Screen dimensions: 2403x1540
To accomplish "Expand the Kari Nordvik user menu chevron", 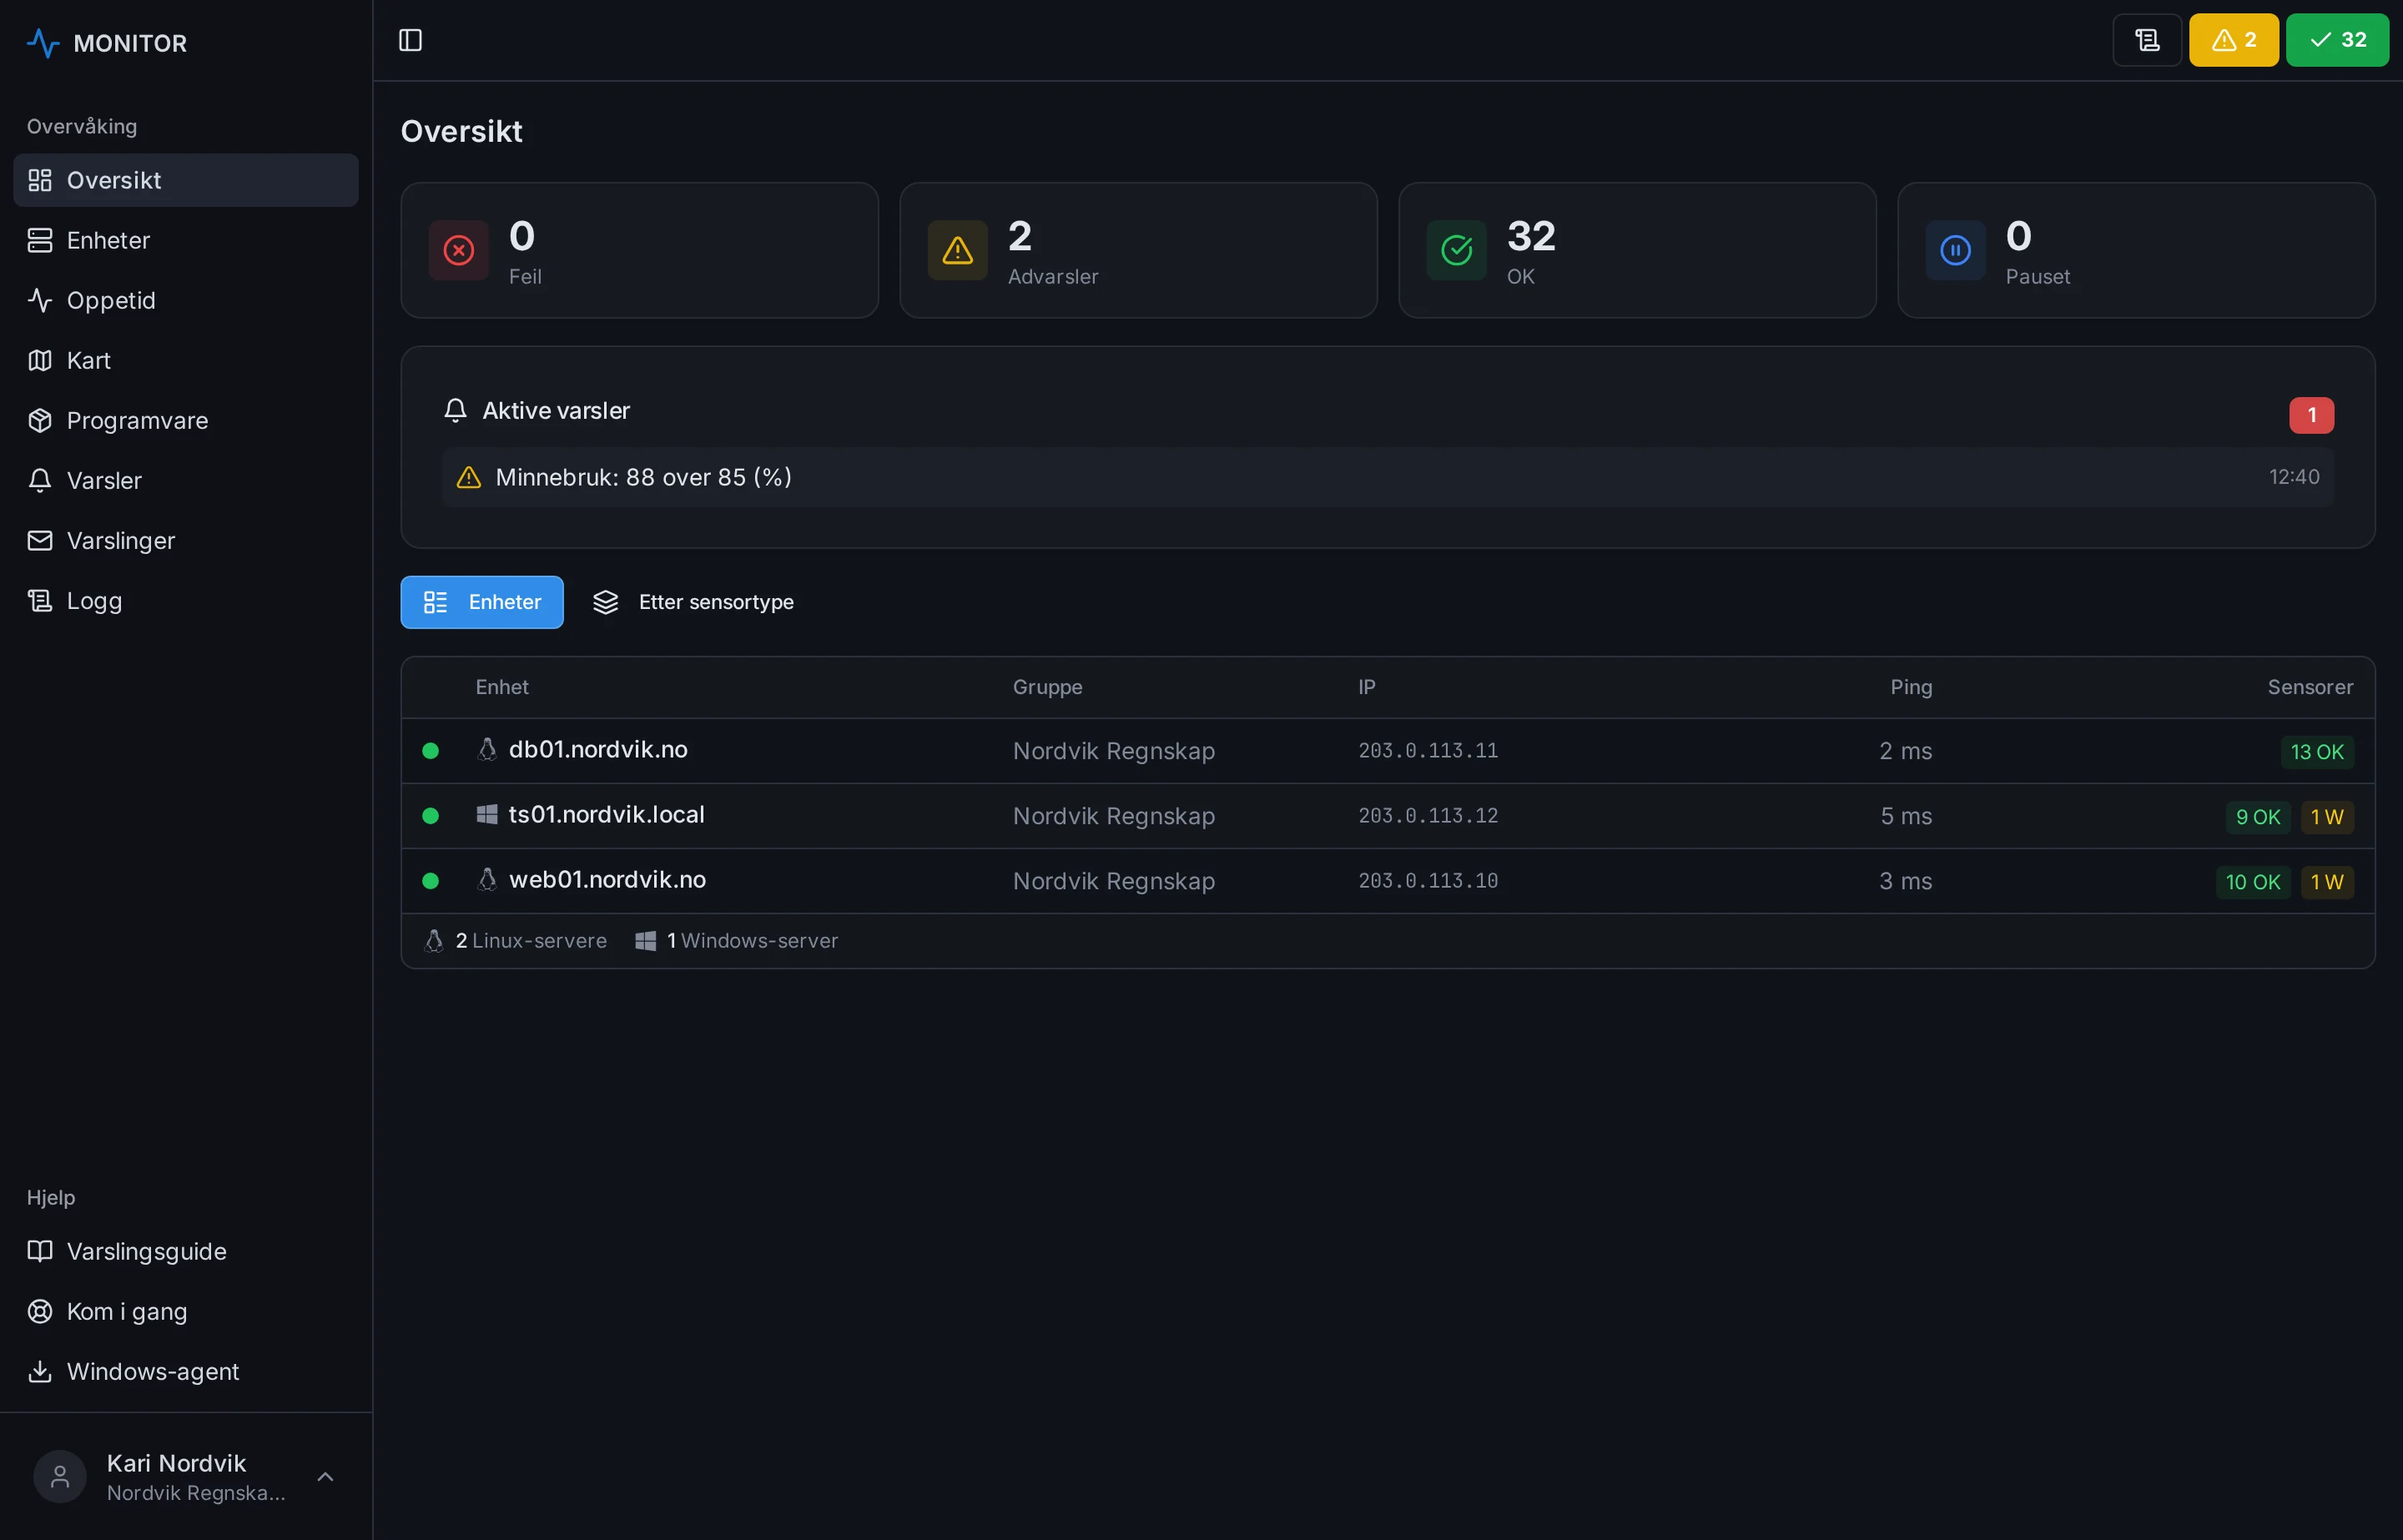I will tap(325, 1477).
